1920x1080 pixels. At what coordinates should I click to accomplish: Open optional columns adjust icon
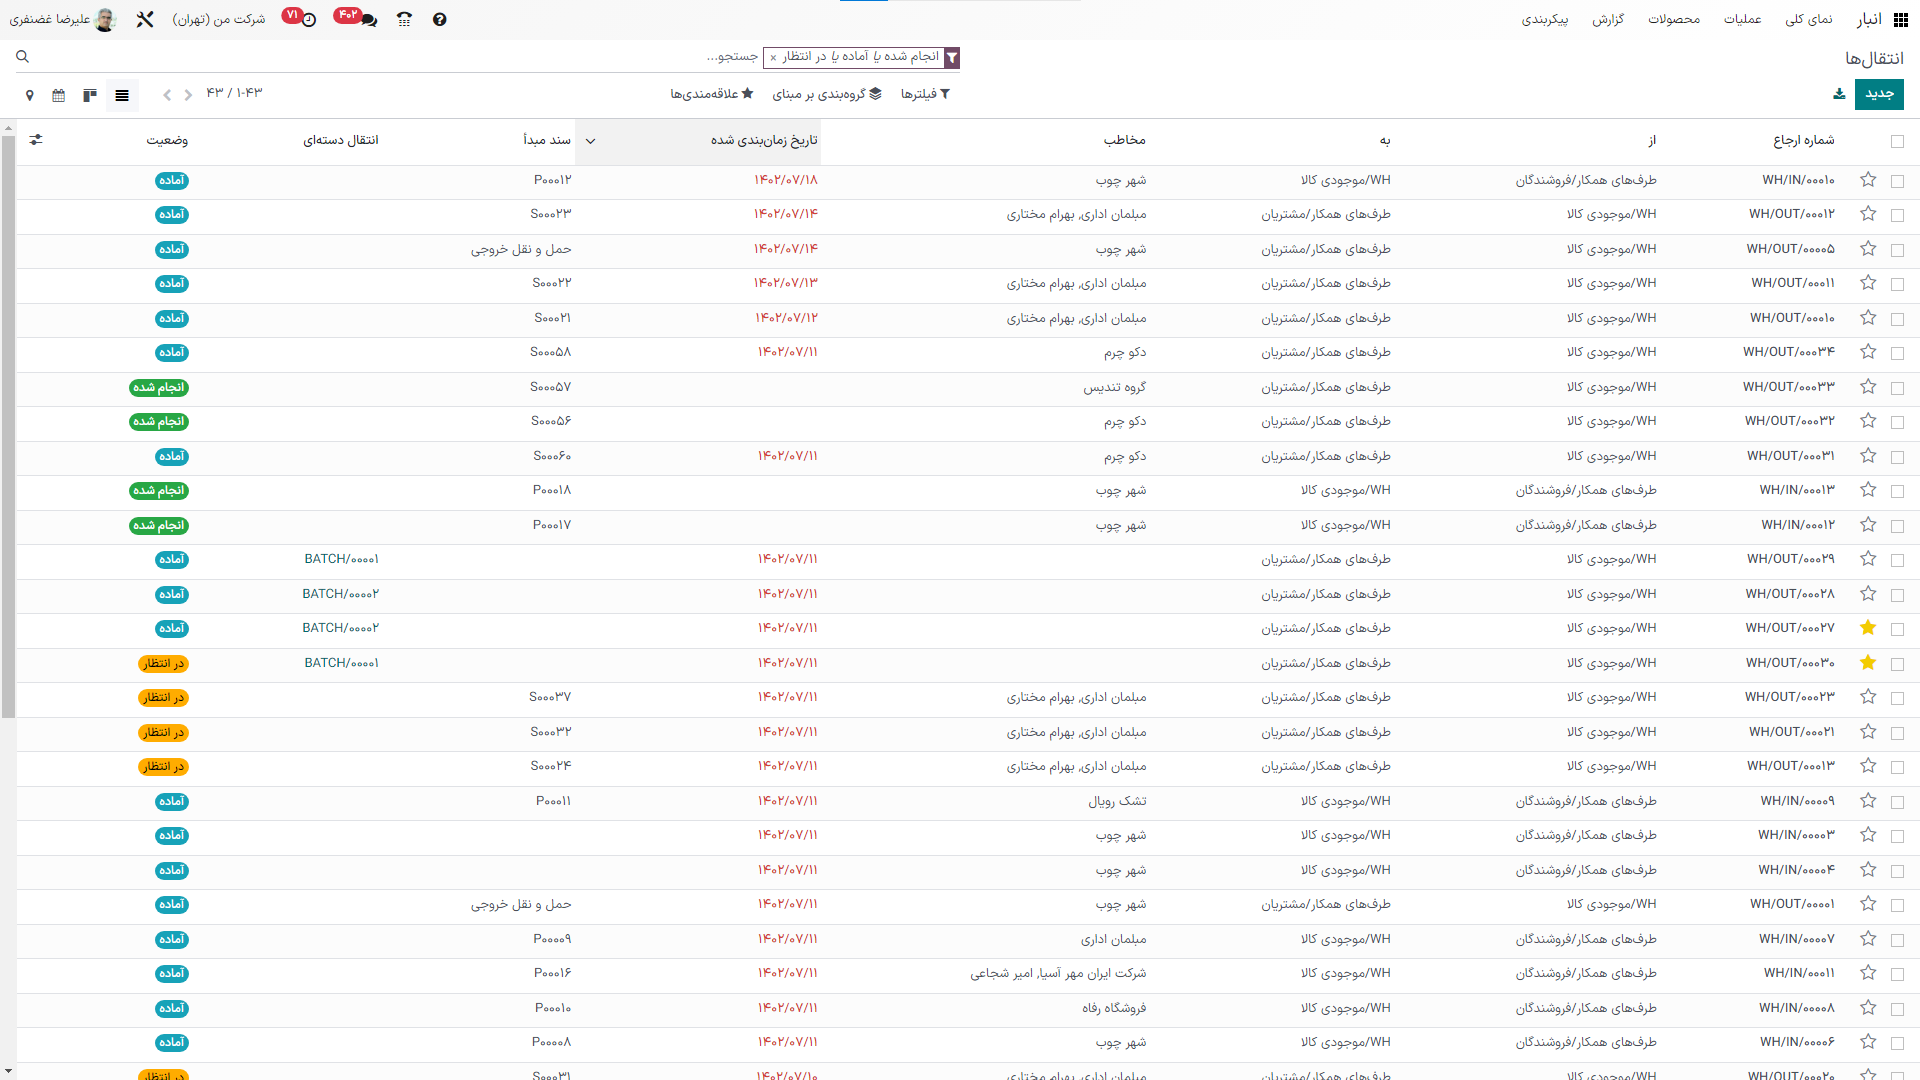(36, 140)
